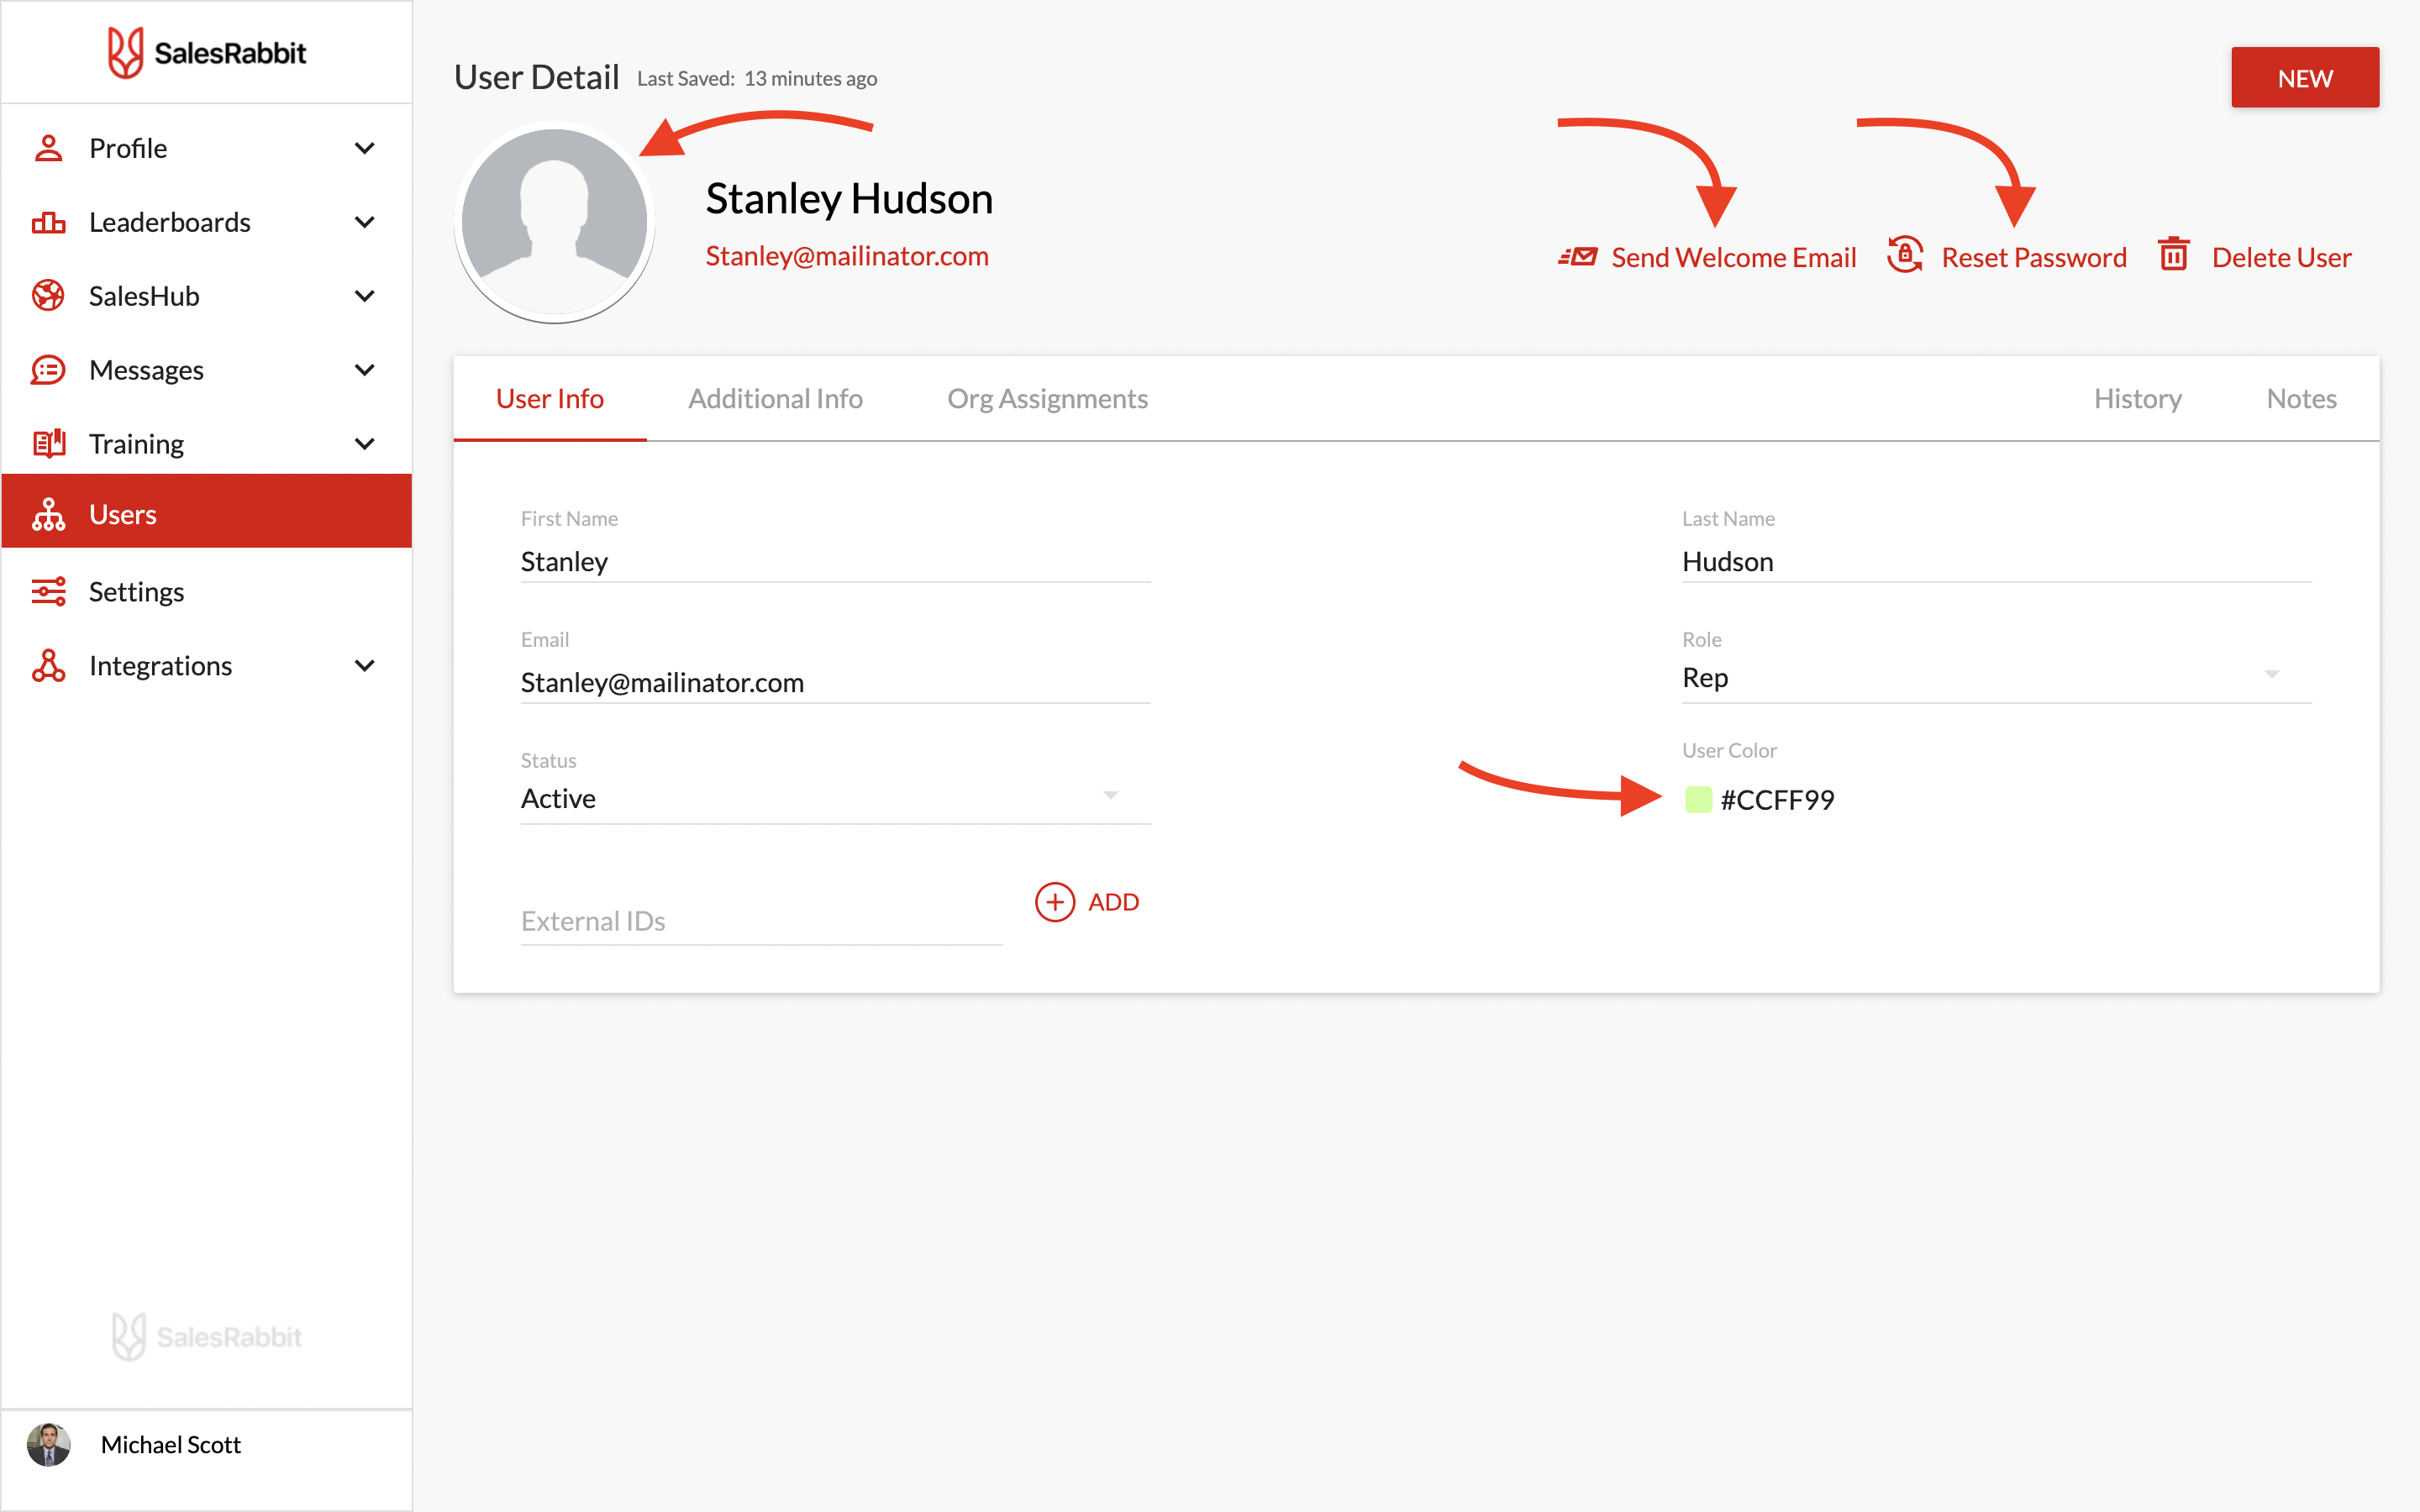Click the Training book icon
2420x1512 pixels.
tap(48, 443)
